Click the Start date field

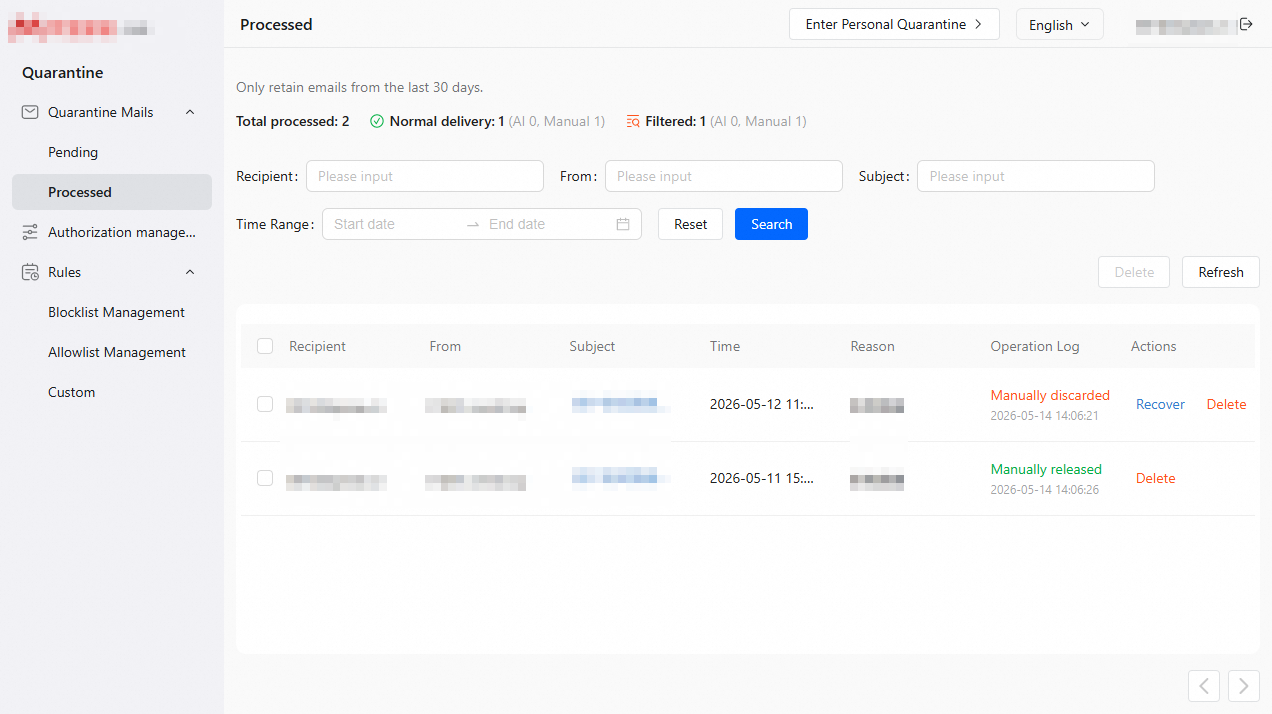(x=394, y=224)
